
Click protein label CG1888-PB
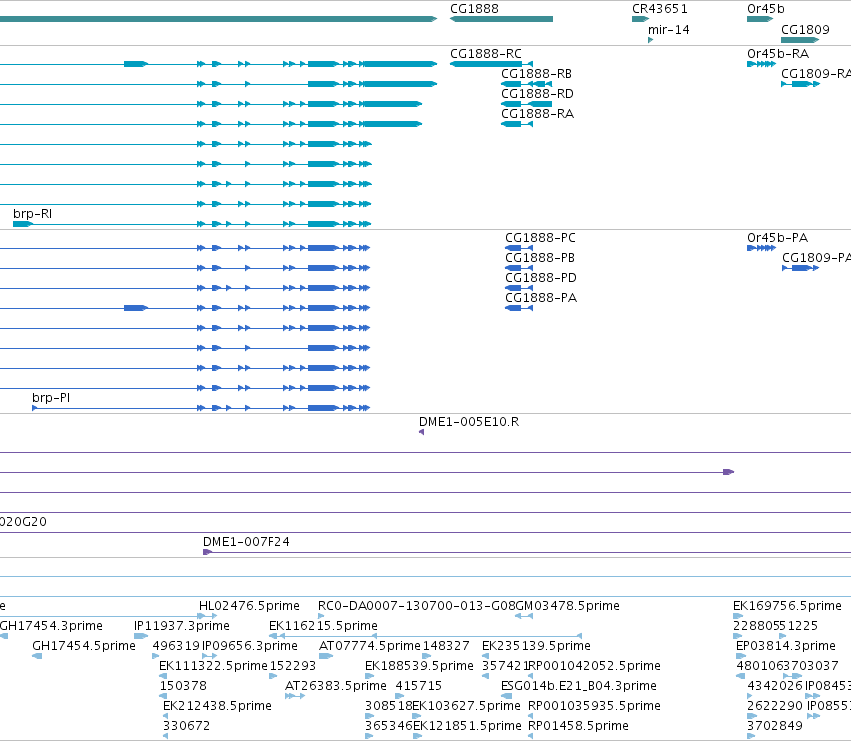(539, 258)
